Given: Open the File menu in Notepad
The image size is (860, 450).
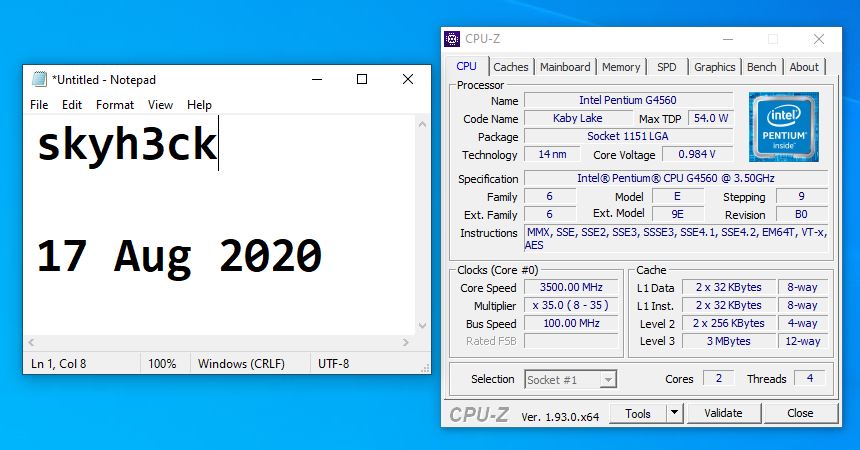Looking at the screenshot, I should tap(39, 105).
